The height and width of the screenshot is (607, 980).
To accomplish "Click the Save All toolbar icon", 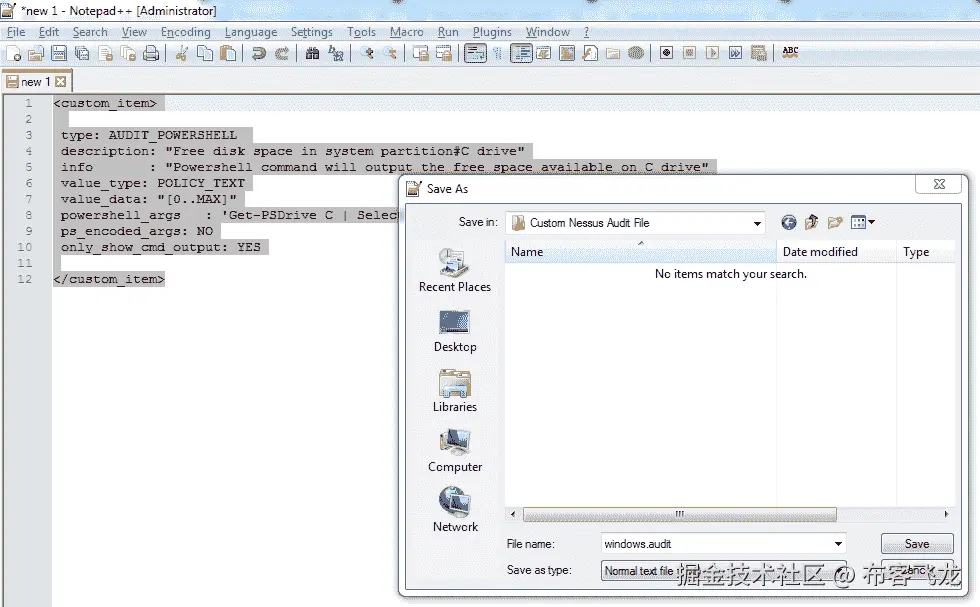I will [x=82, y=54].
